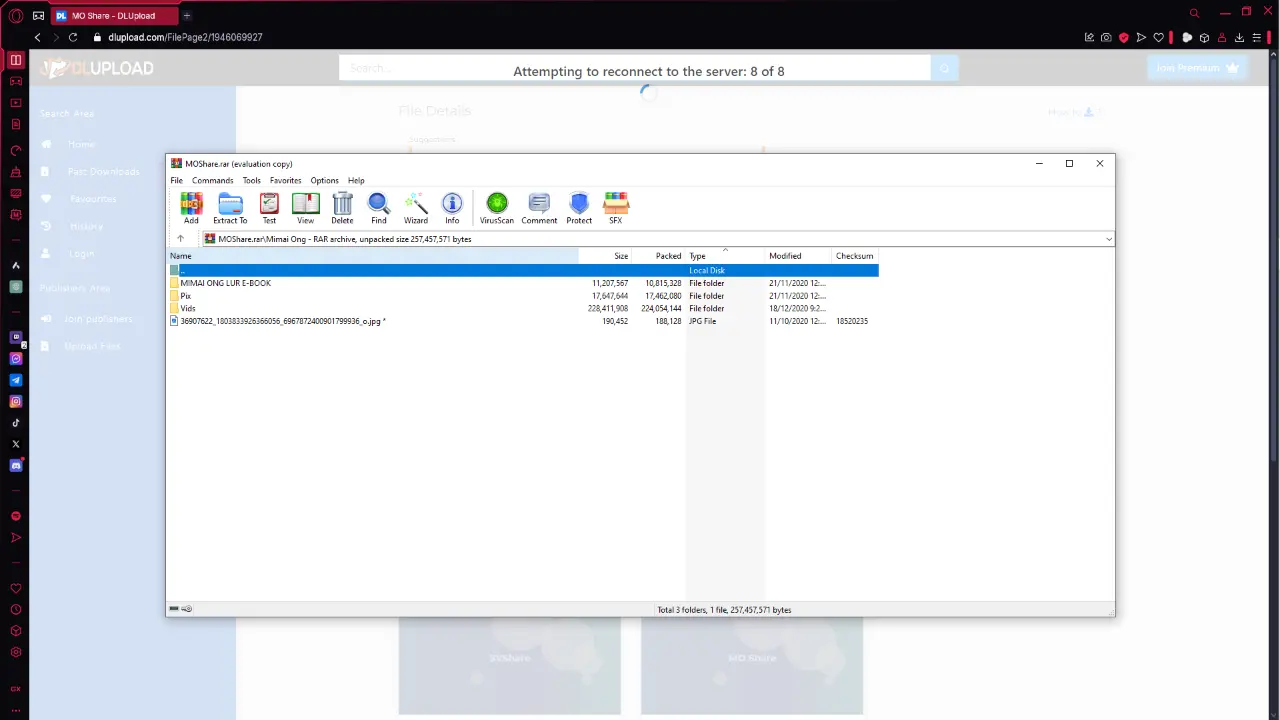
Task: Open Twitch in the browser sidebar
Action: pyautogui.click(x=16, y=337)
